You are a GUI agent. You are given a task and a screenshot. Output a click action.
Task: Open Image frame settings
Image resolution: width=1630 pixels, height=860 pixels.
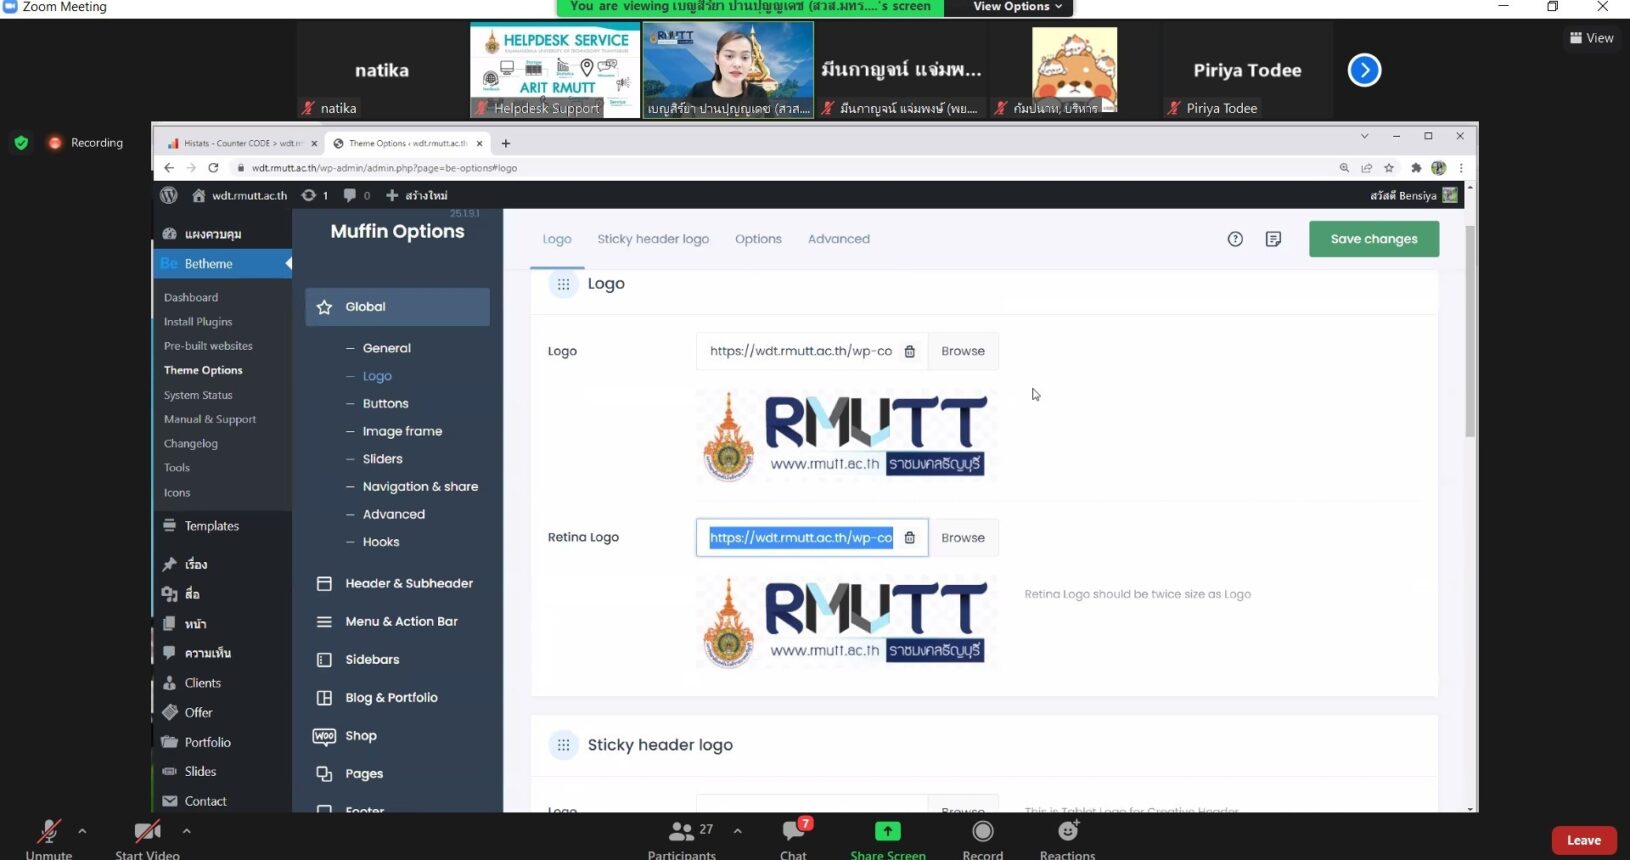(x=402, y=432)
